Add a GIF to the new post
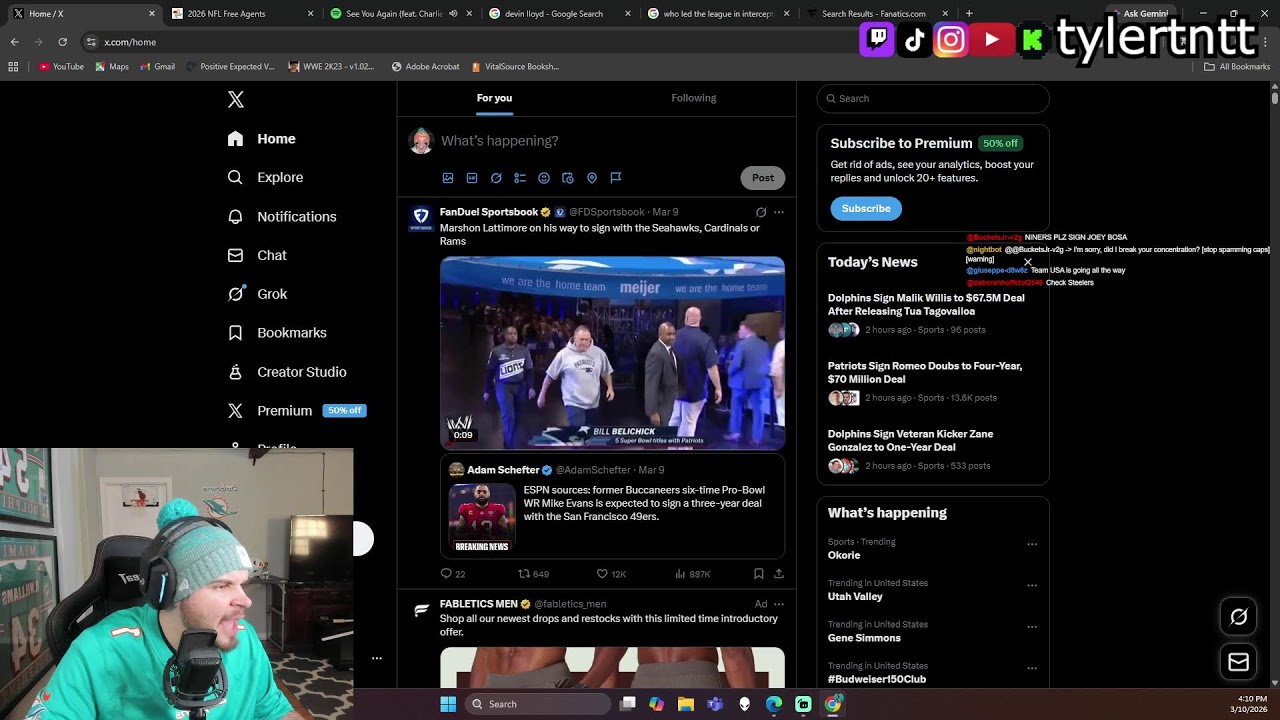Viewport: 1280px width, 720px height. coord(472,178)
